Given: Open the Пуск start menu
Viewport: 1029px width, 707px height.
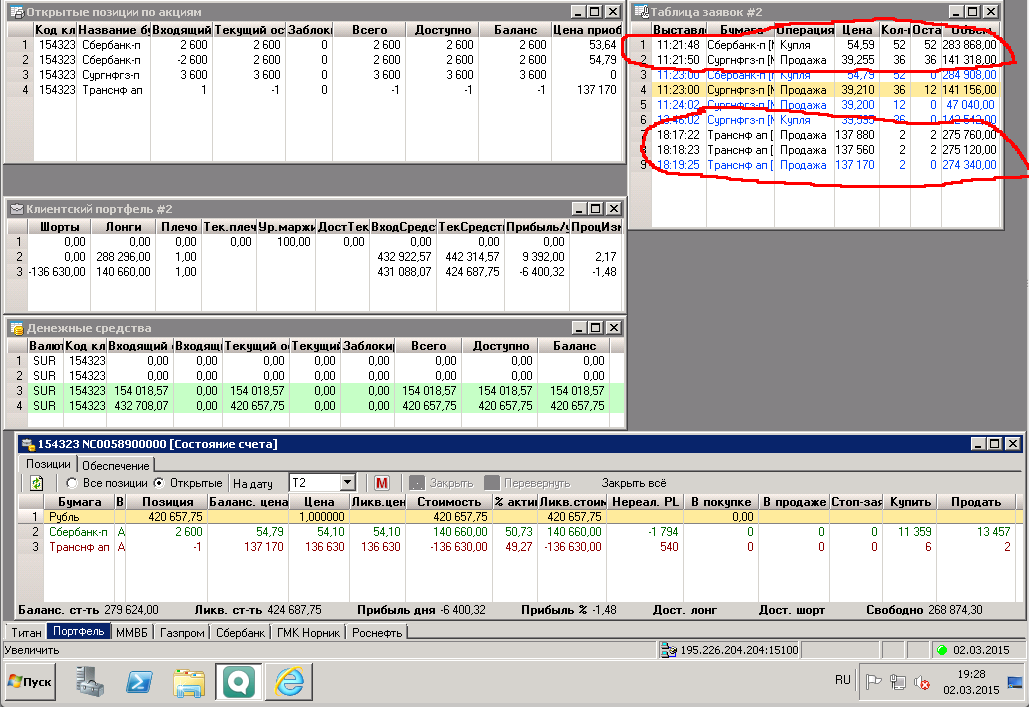Looking at the screenshot, I should click(30, 682).
